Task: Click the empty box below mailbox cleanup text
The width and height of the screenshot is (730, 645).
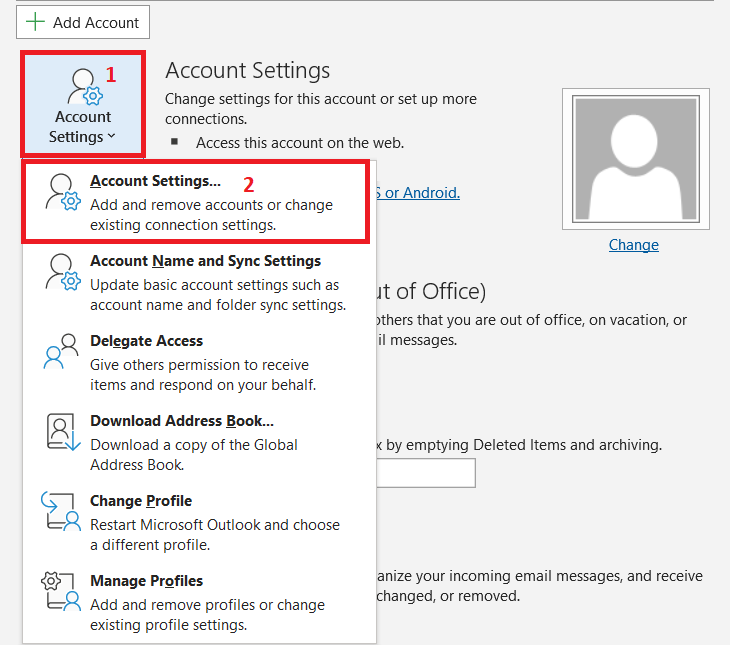Action: [425, 473]
